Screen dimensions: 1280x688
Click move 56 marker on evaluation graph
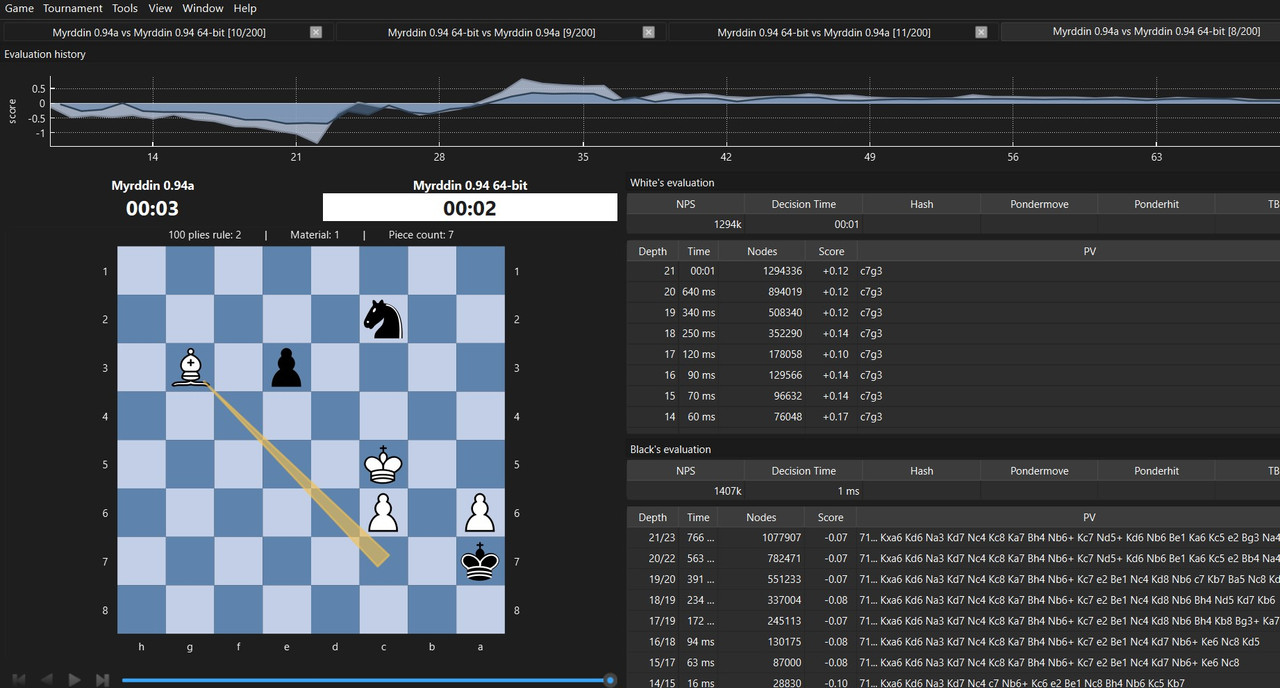pos(1013,157)
